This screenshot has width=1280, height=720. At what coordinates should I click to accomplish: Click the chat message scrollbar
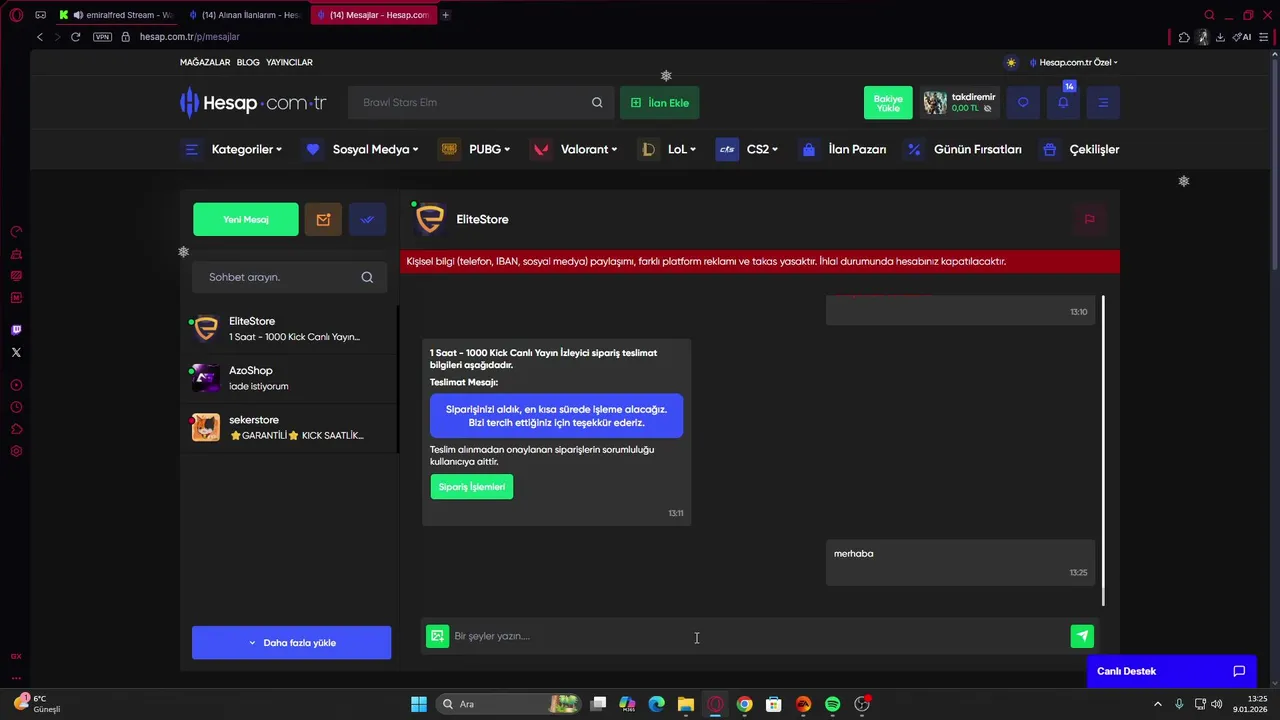pos(1104,450)
